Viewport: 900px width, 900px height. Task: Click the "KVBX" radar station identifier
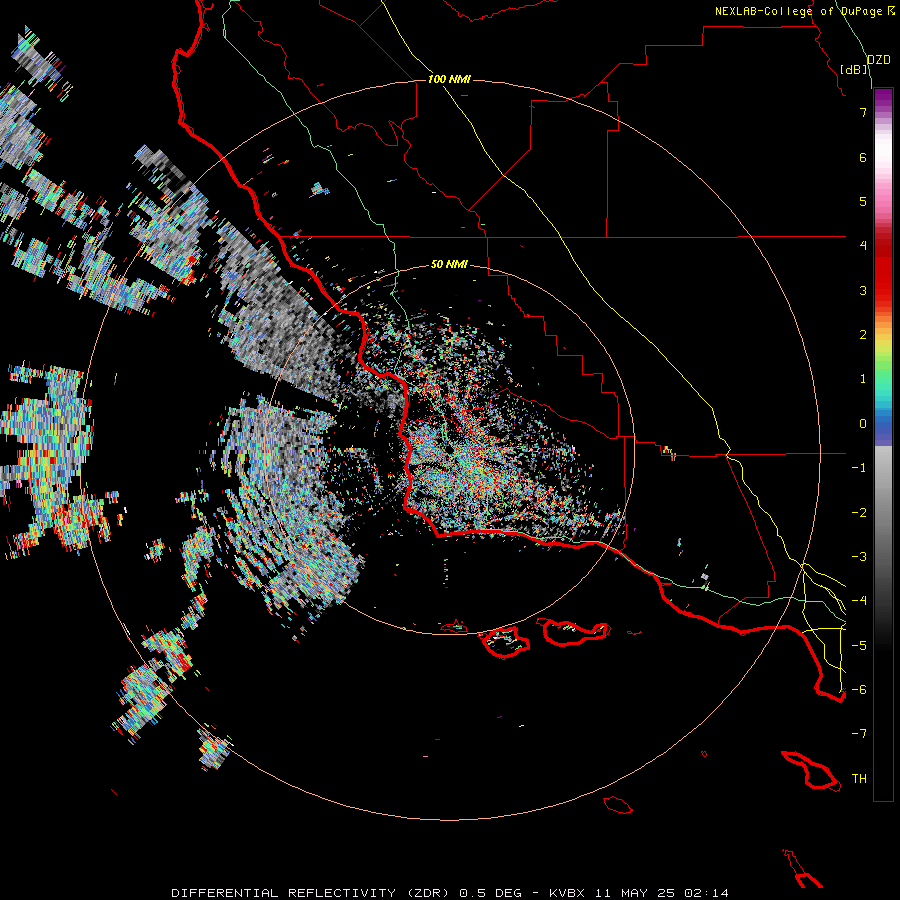tap(567, 893)
